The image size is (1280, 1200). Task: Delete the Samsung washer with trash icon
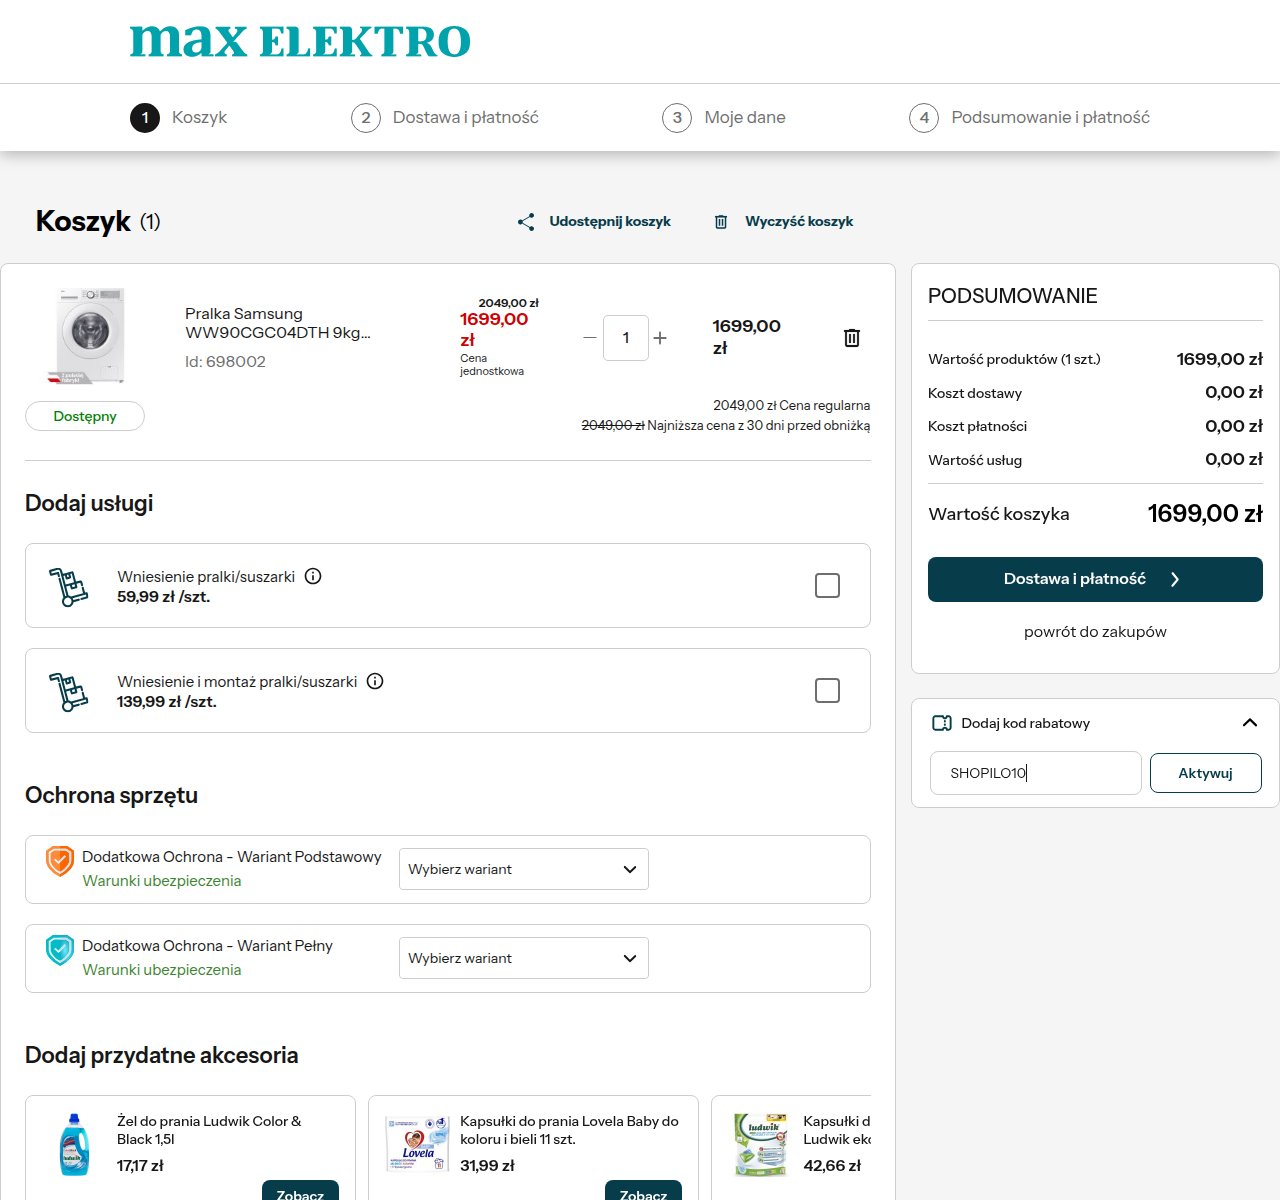(x=852, y=338)
